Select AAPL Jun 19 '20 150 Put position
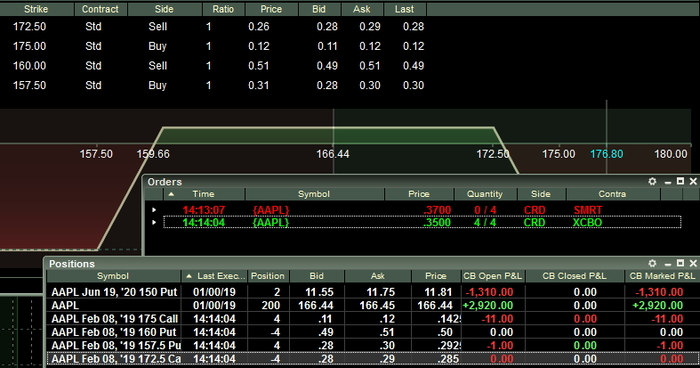The width and height of the screenshot is (700, 368). point(373,292)
